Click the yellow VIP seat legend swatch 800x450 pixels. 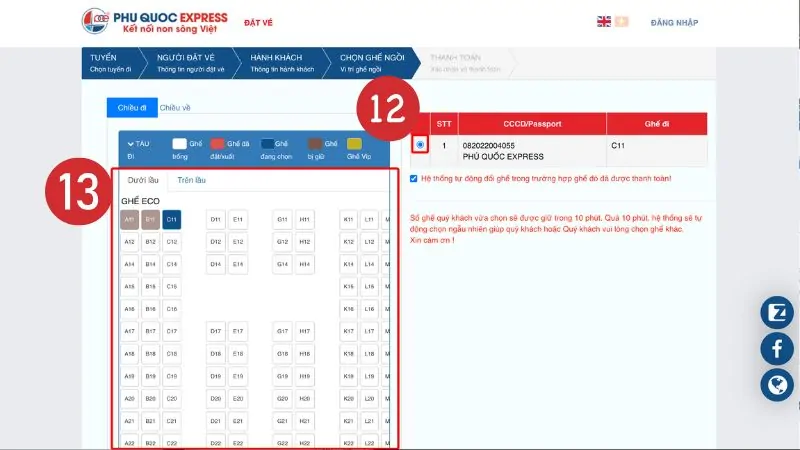354,144
